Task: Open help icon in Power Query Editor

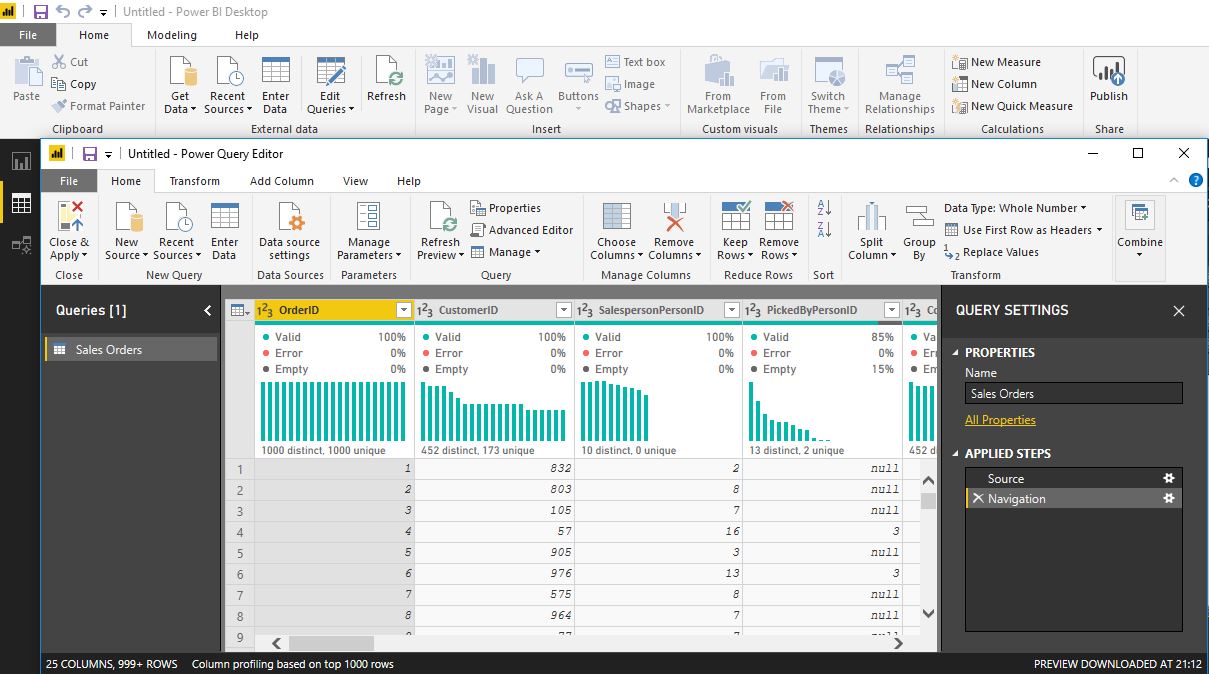Action: tap(1195, 181)
